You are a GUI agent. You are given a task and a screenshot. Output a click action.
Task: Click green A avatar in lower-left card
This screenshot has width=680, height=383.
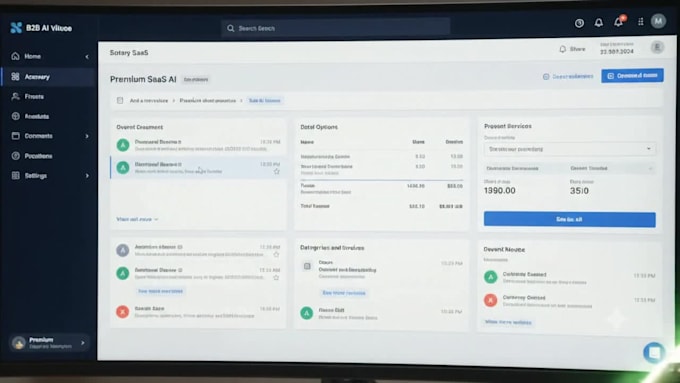click(123, 273)
